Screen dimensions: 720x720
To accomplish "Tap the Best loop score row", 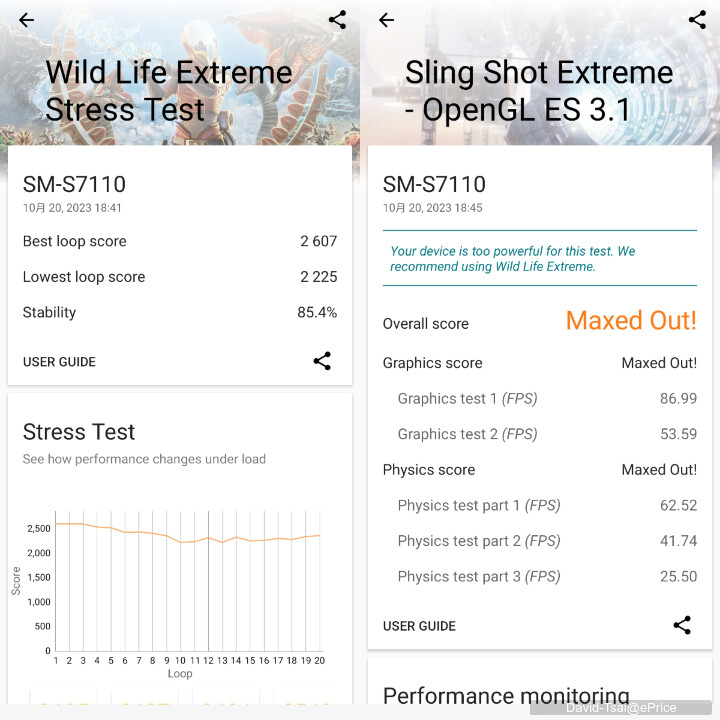I will (x=180, y=241).
